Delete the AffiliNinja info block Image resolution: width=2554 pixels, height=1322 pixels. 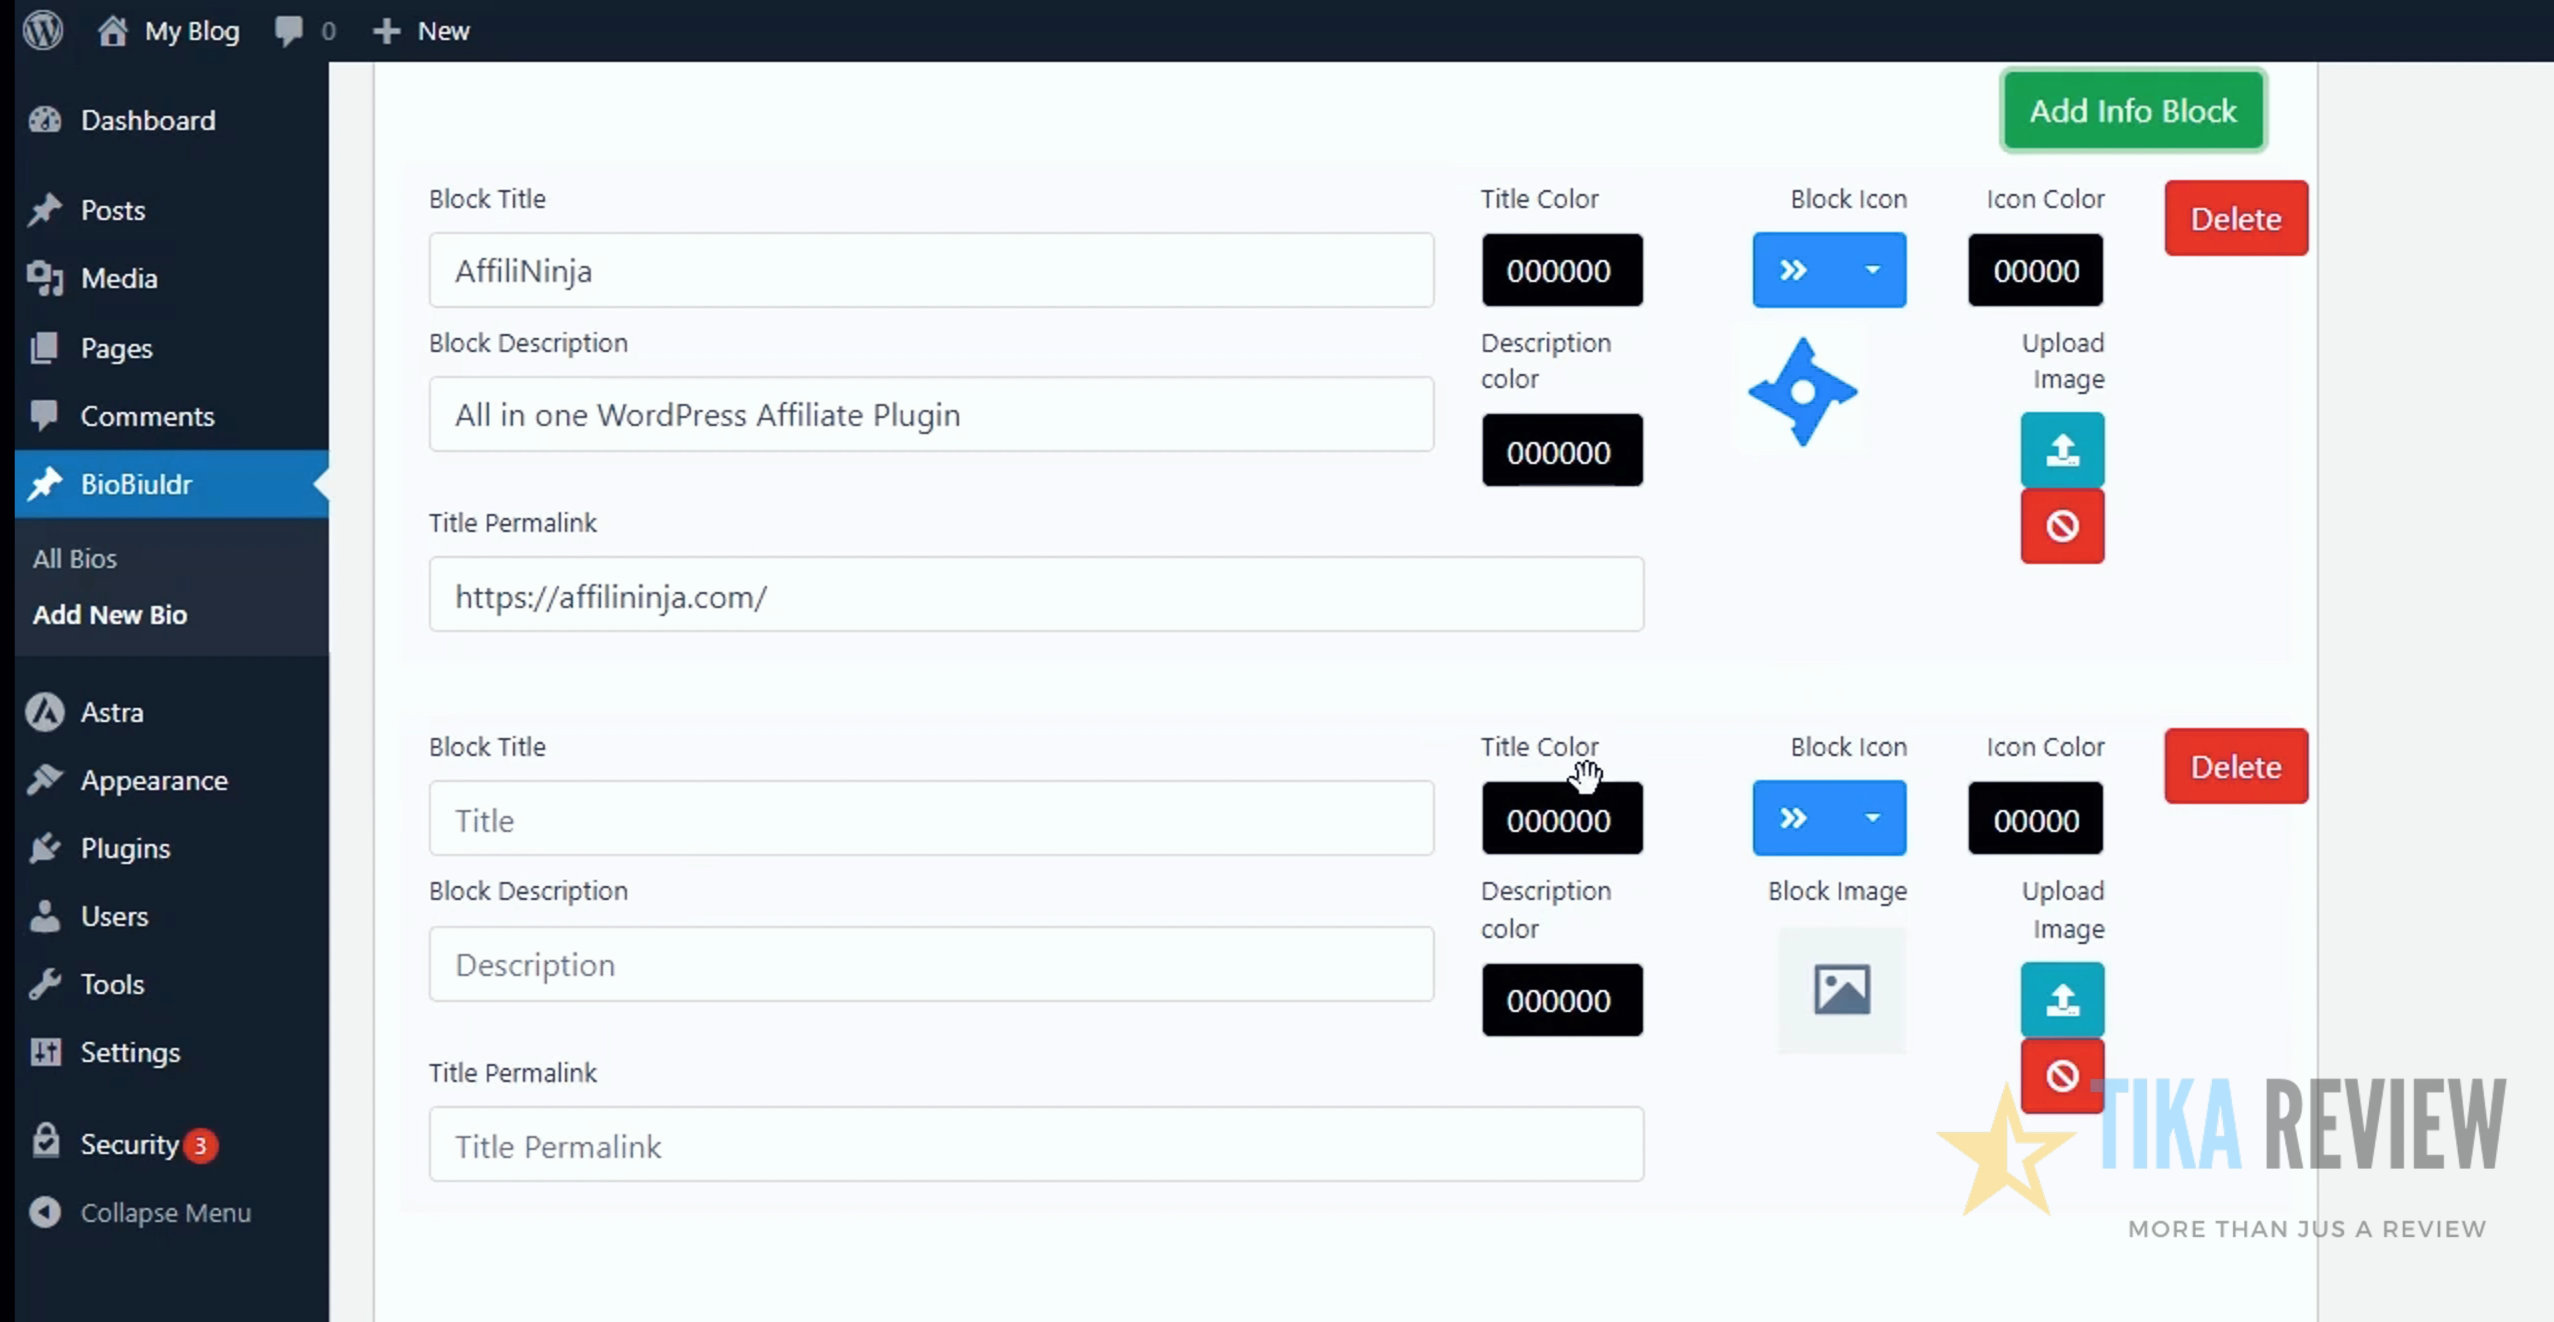point(2236,218)
